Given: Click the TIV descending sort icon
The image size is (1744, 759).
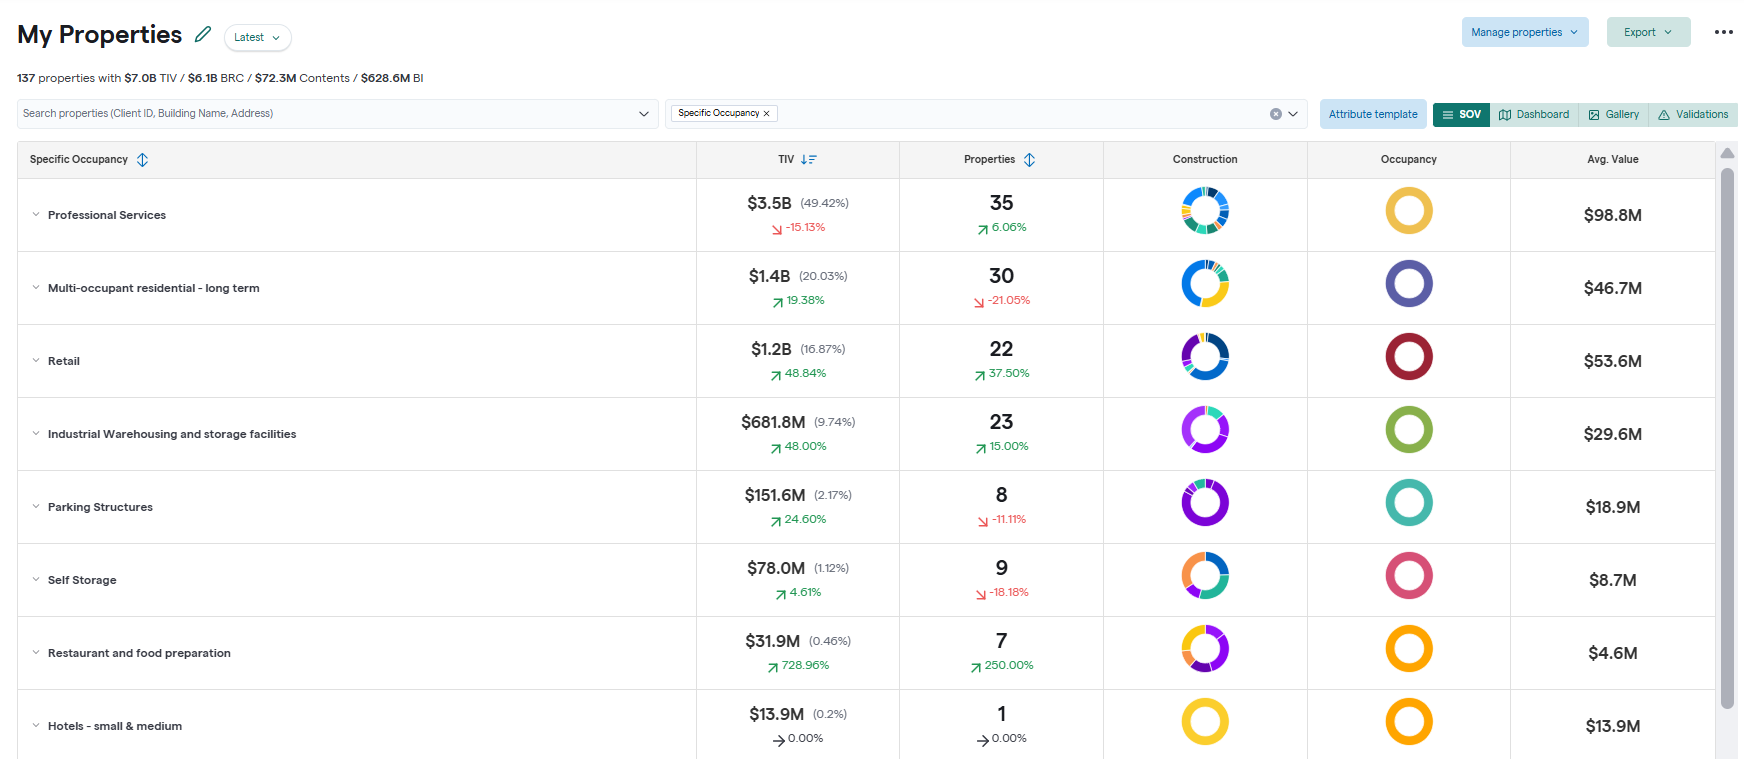Looking at the screenshot, I should pos(809,160).
